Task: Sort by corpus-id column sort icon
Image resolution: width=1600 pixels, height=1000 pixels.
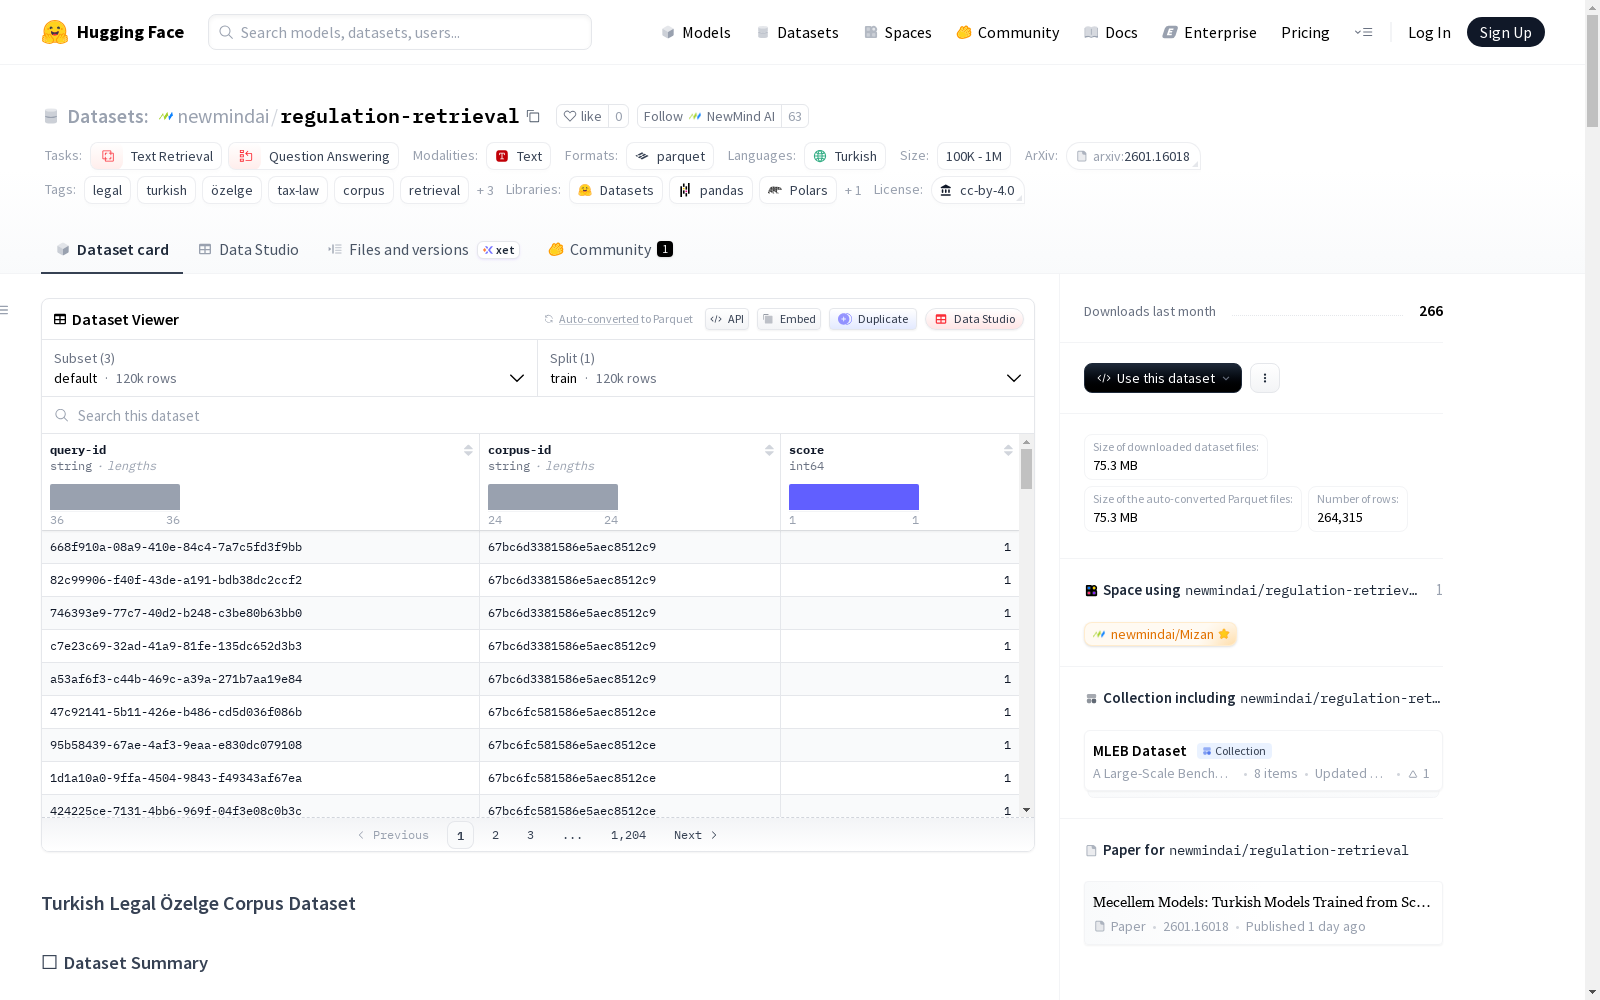Action: click(769, 450)
